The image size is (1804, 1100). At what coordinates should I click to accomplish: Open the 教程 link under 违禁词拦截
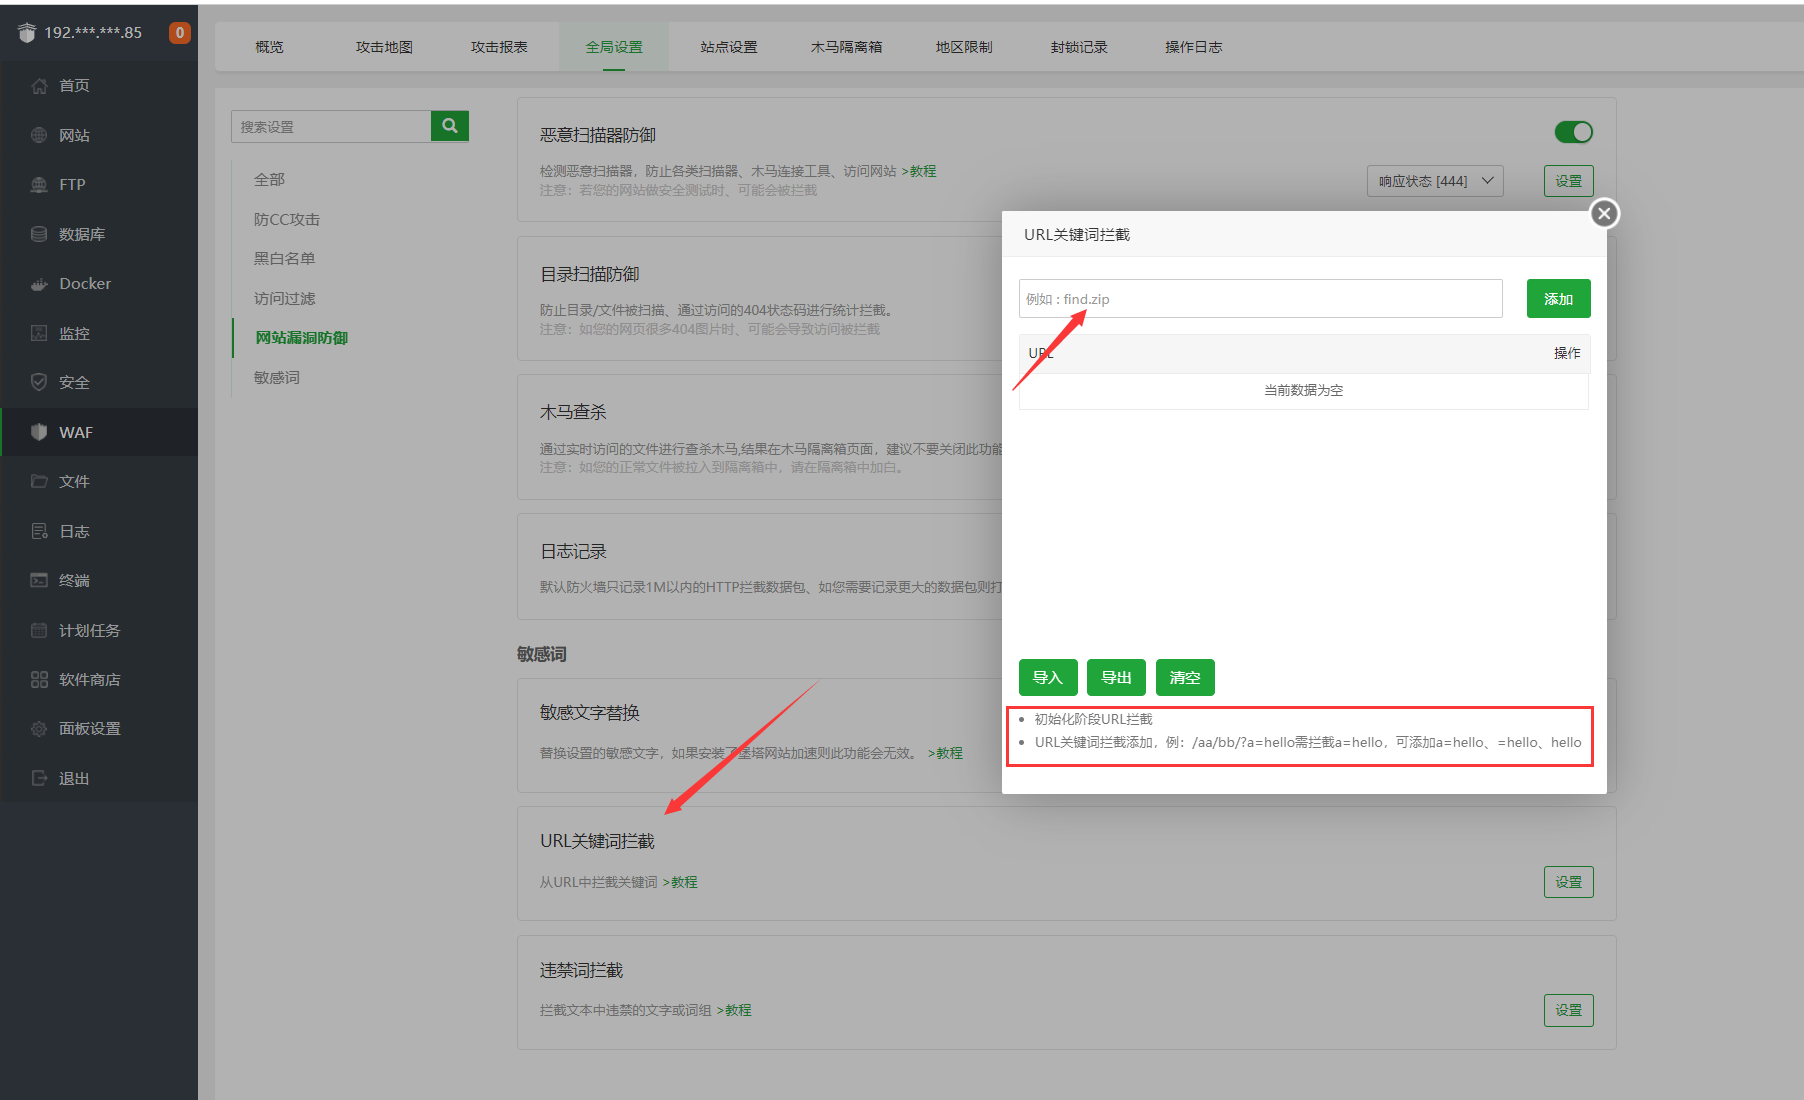coord(734,1010)
